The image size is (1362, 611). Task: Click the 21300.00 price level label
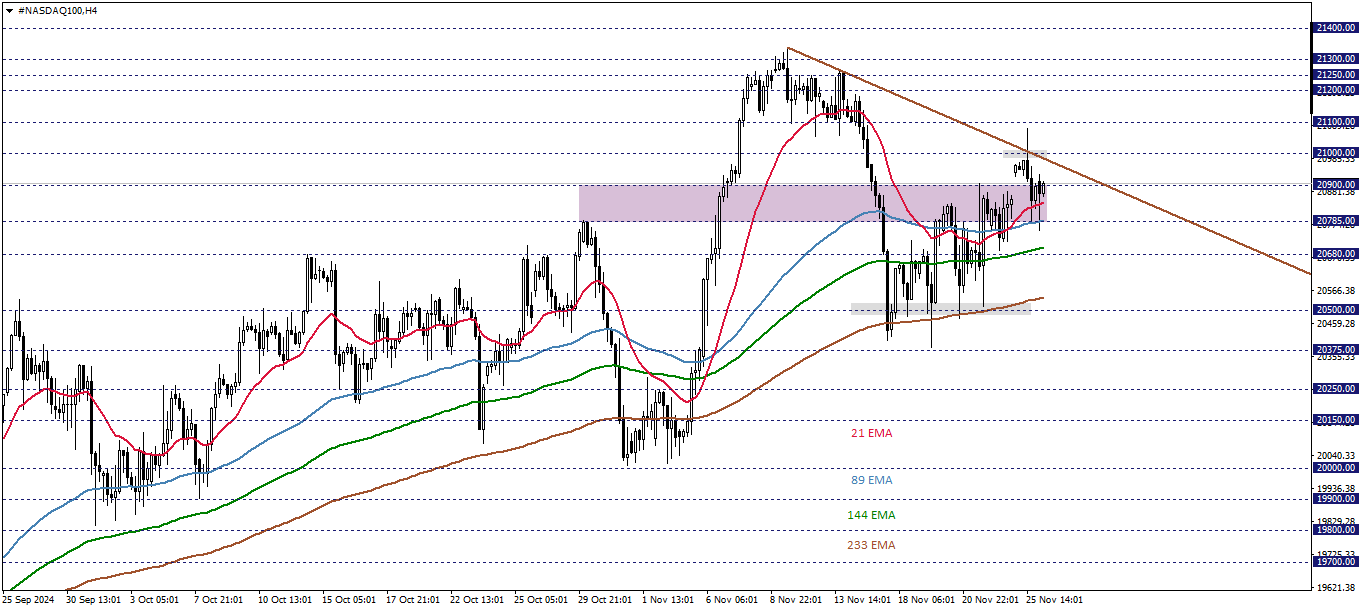pos(1336,60)
